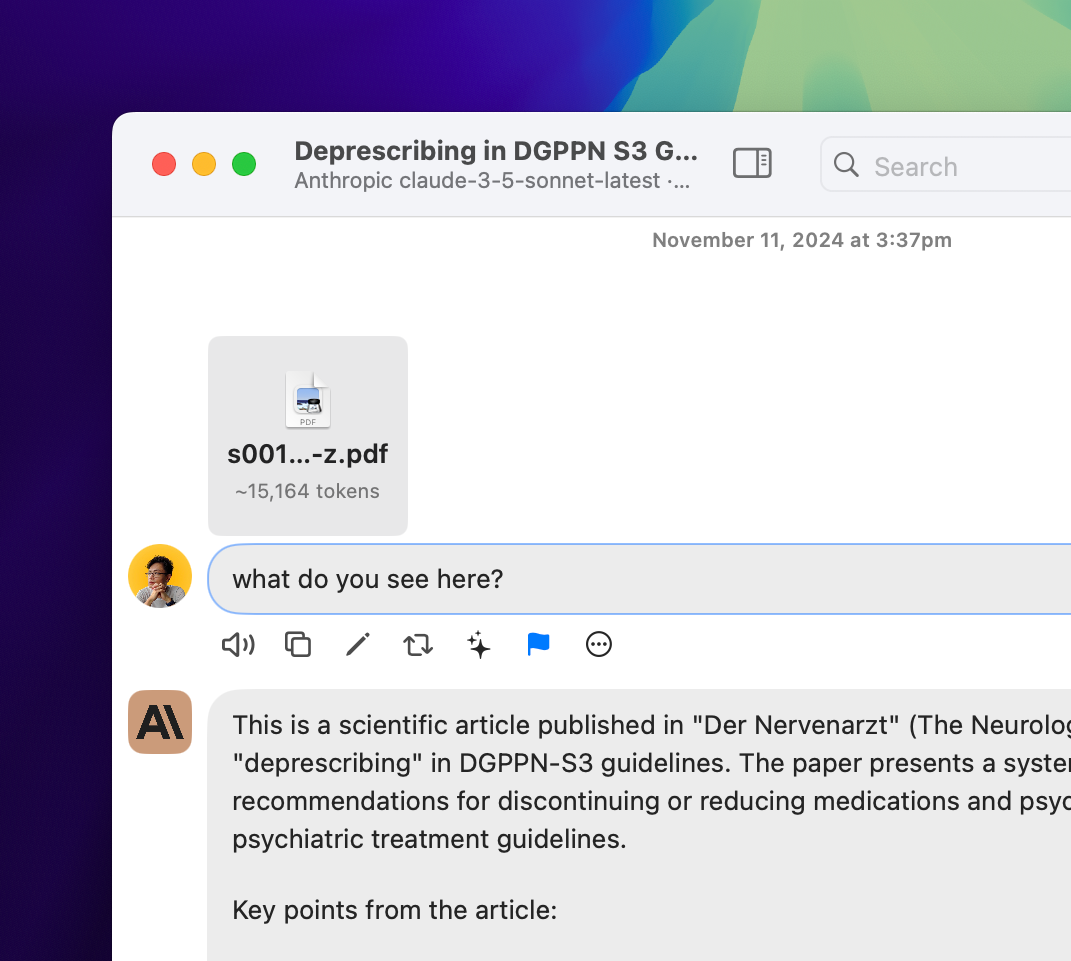Toggle the sidebar panel icon in title bar

[752, 163]
